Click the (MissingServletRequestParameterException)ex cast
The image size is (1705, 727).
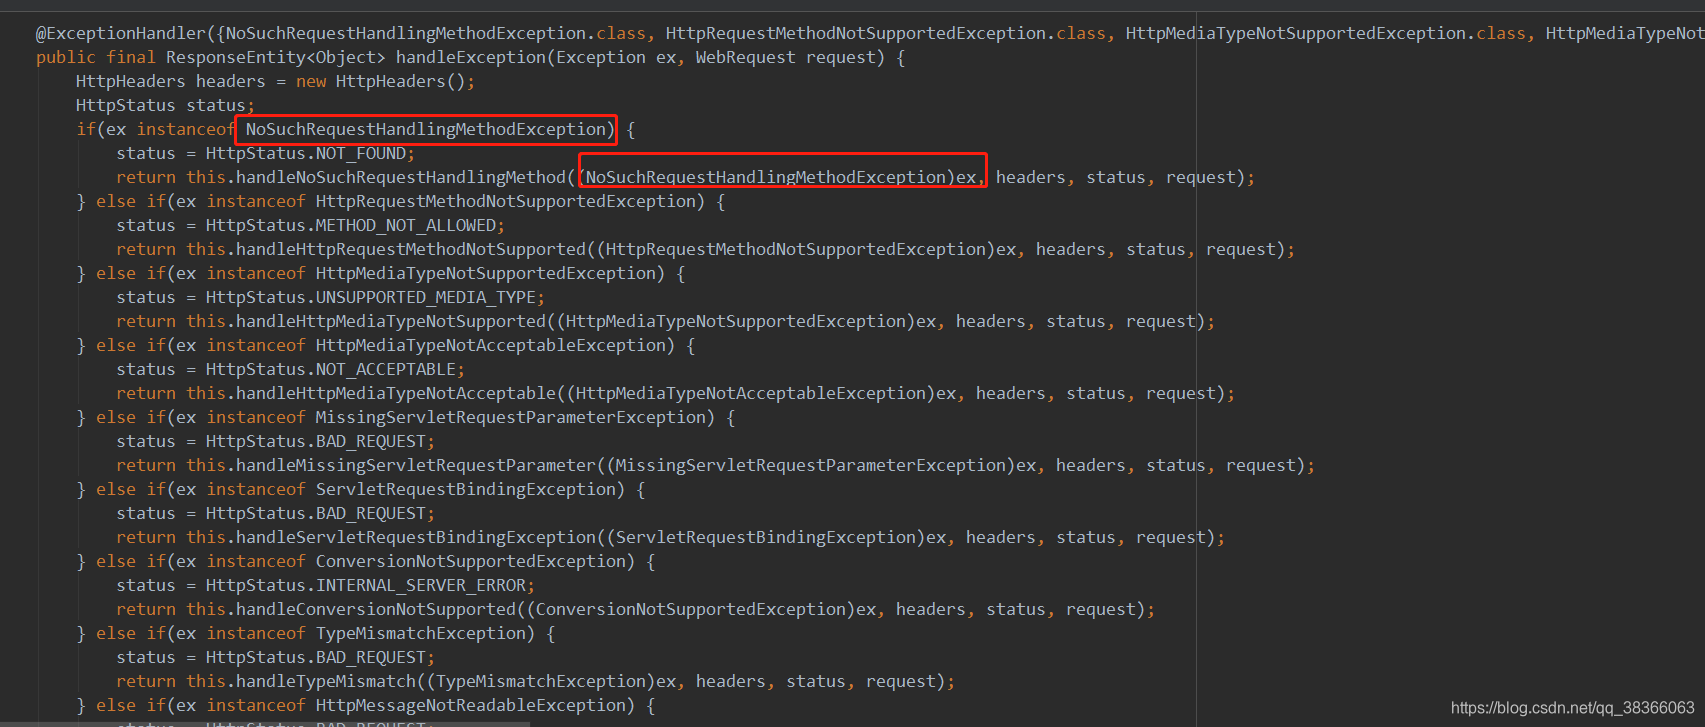tap(821, 466)
